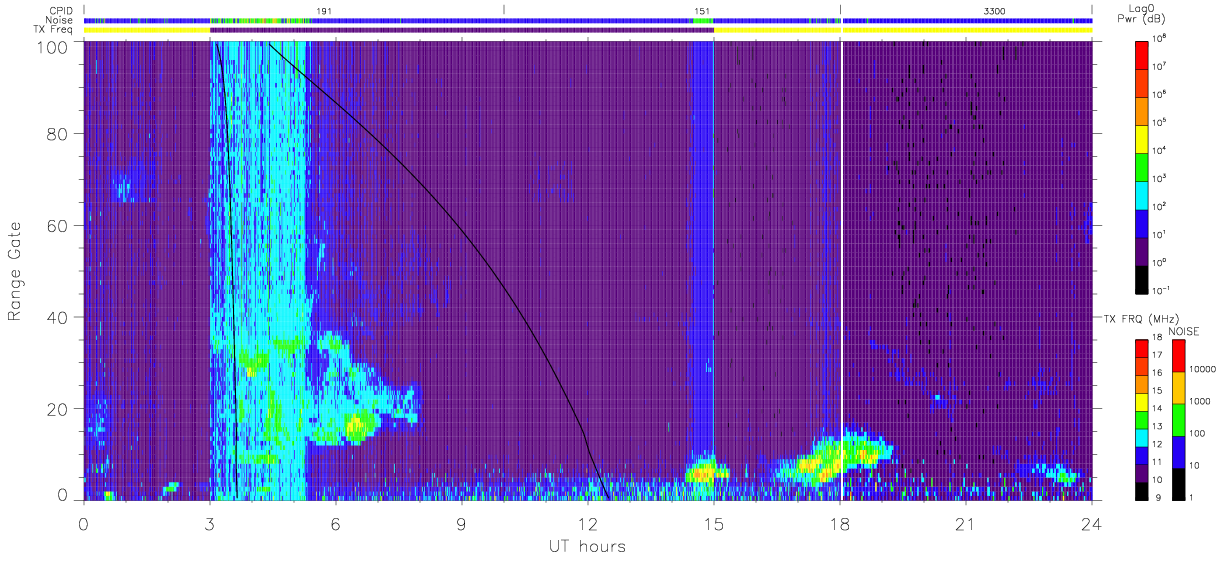Viewport: 1228px width, 567px height.
Task: Click the x-axis tick label '6'
Action: click(x=335, y=523)
